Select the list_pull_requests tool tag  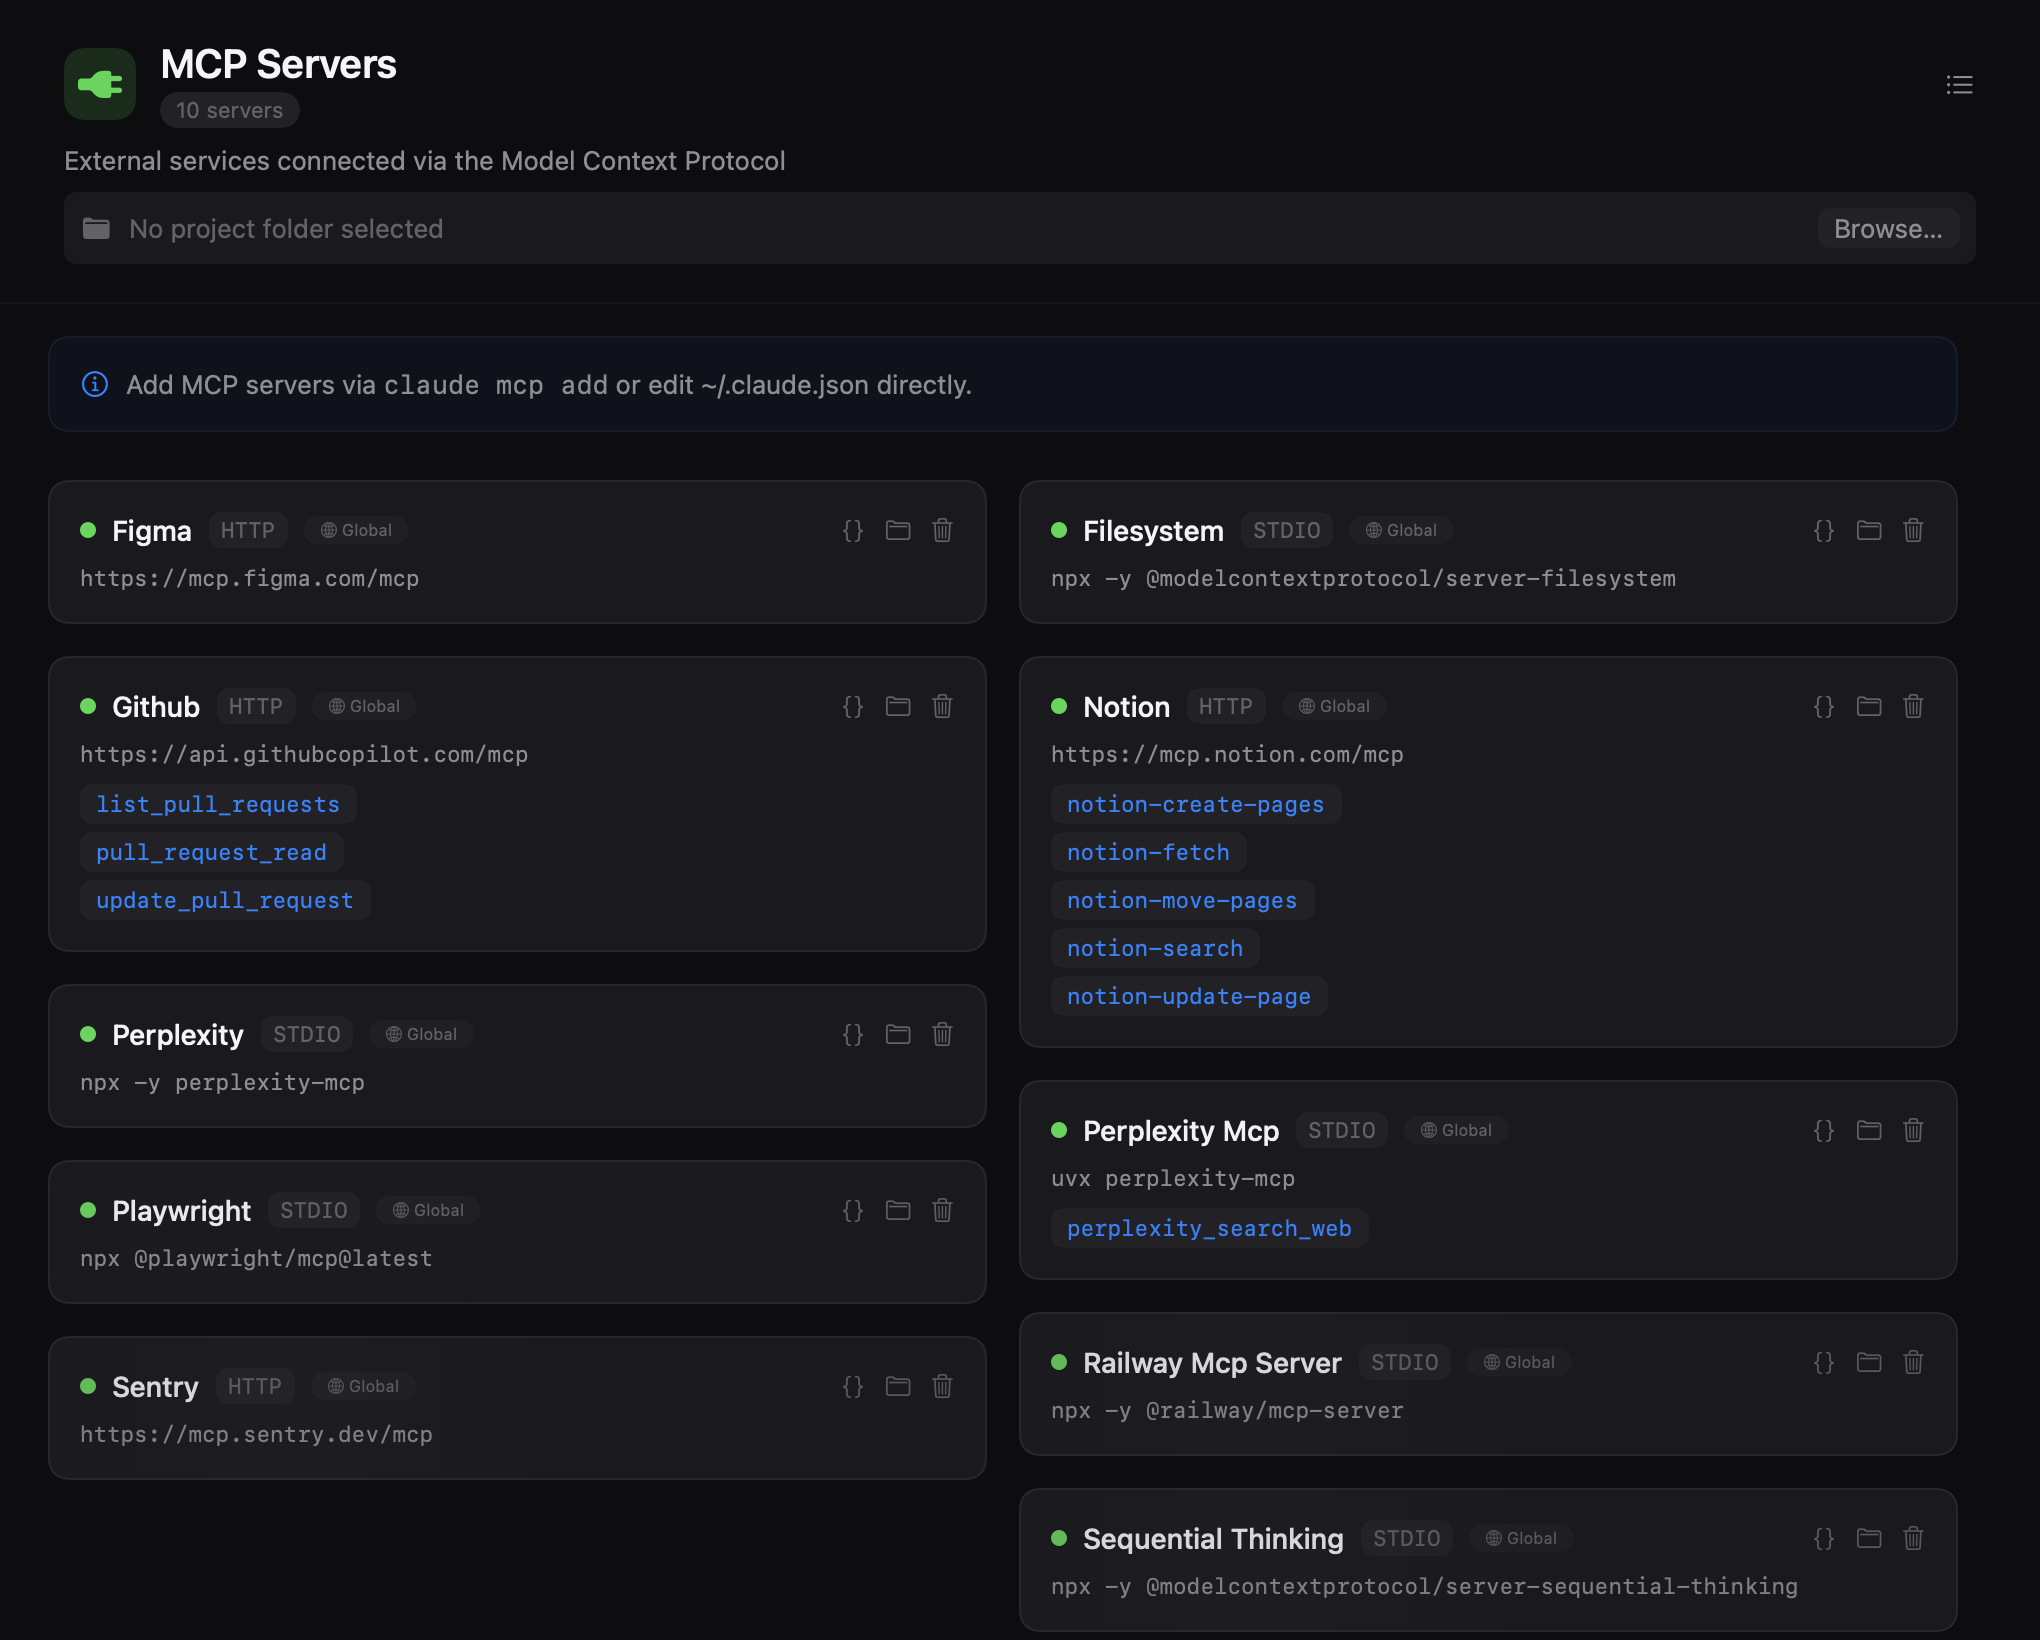(217, 804)
